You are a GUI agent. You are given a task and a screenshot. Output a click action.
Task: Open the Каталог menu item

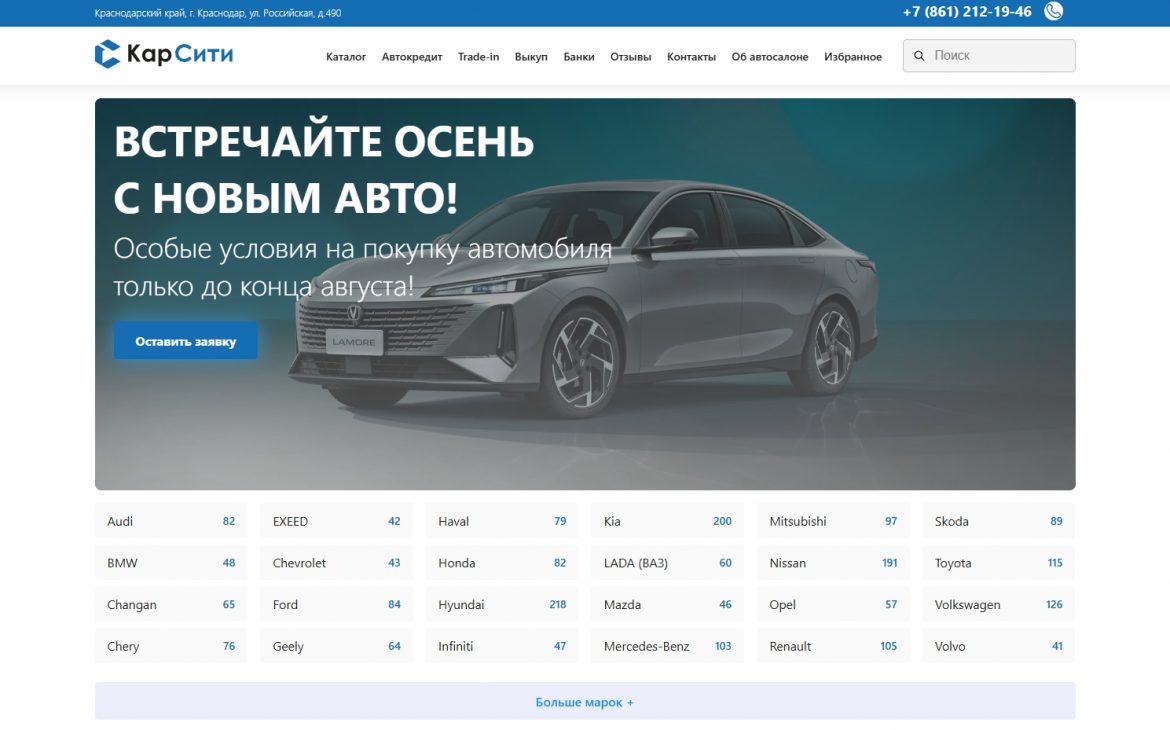click(345, 57)
